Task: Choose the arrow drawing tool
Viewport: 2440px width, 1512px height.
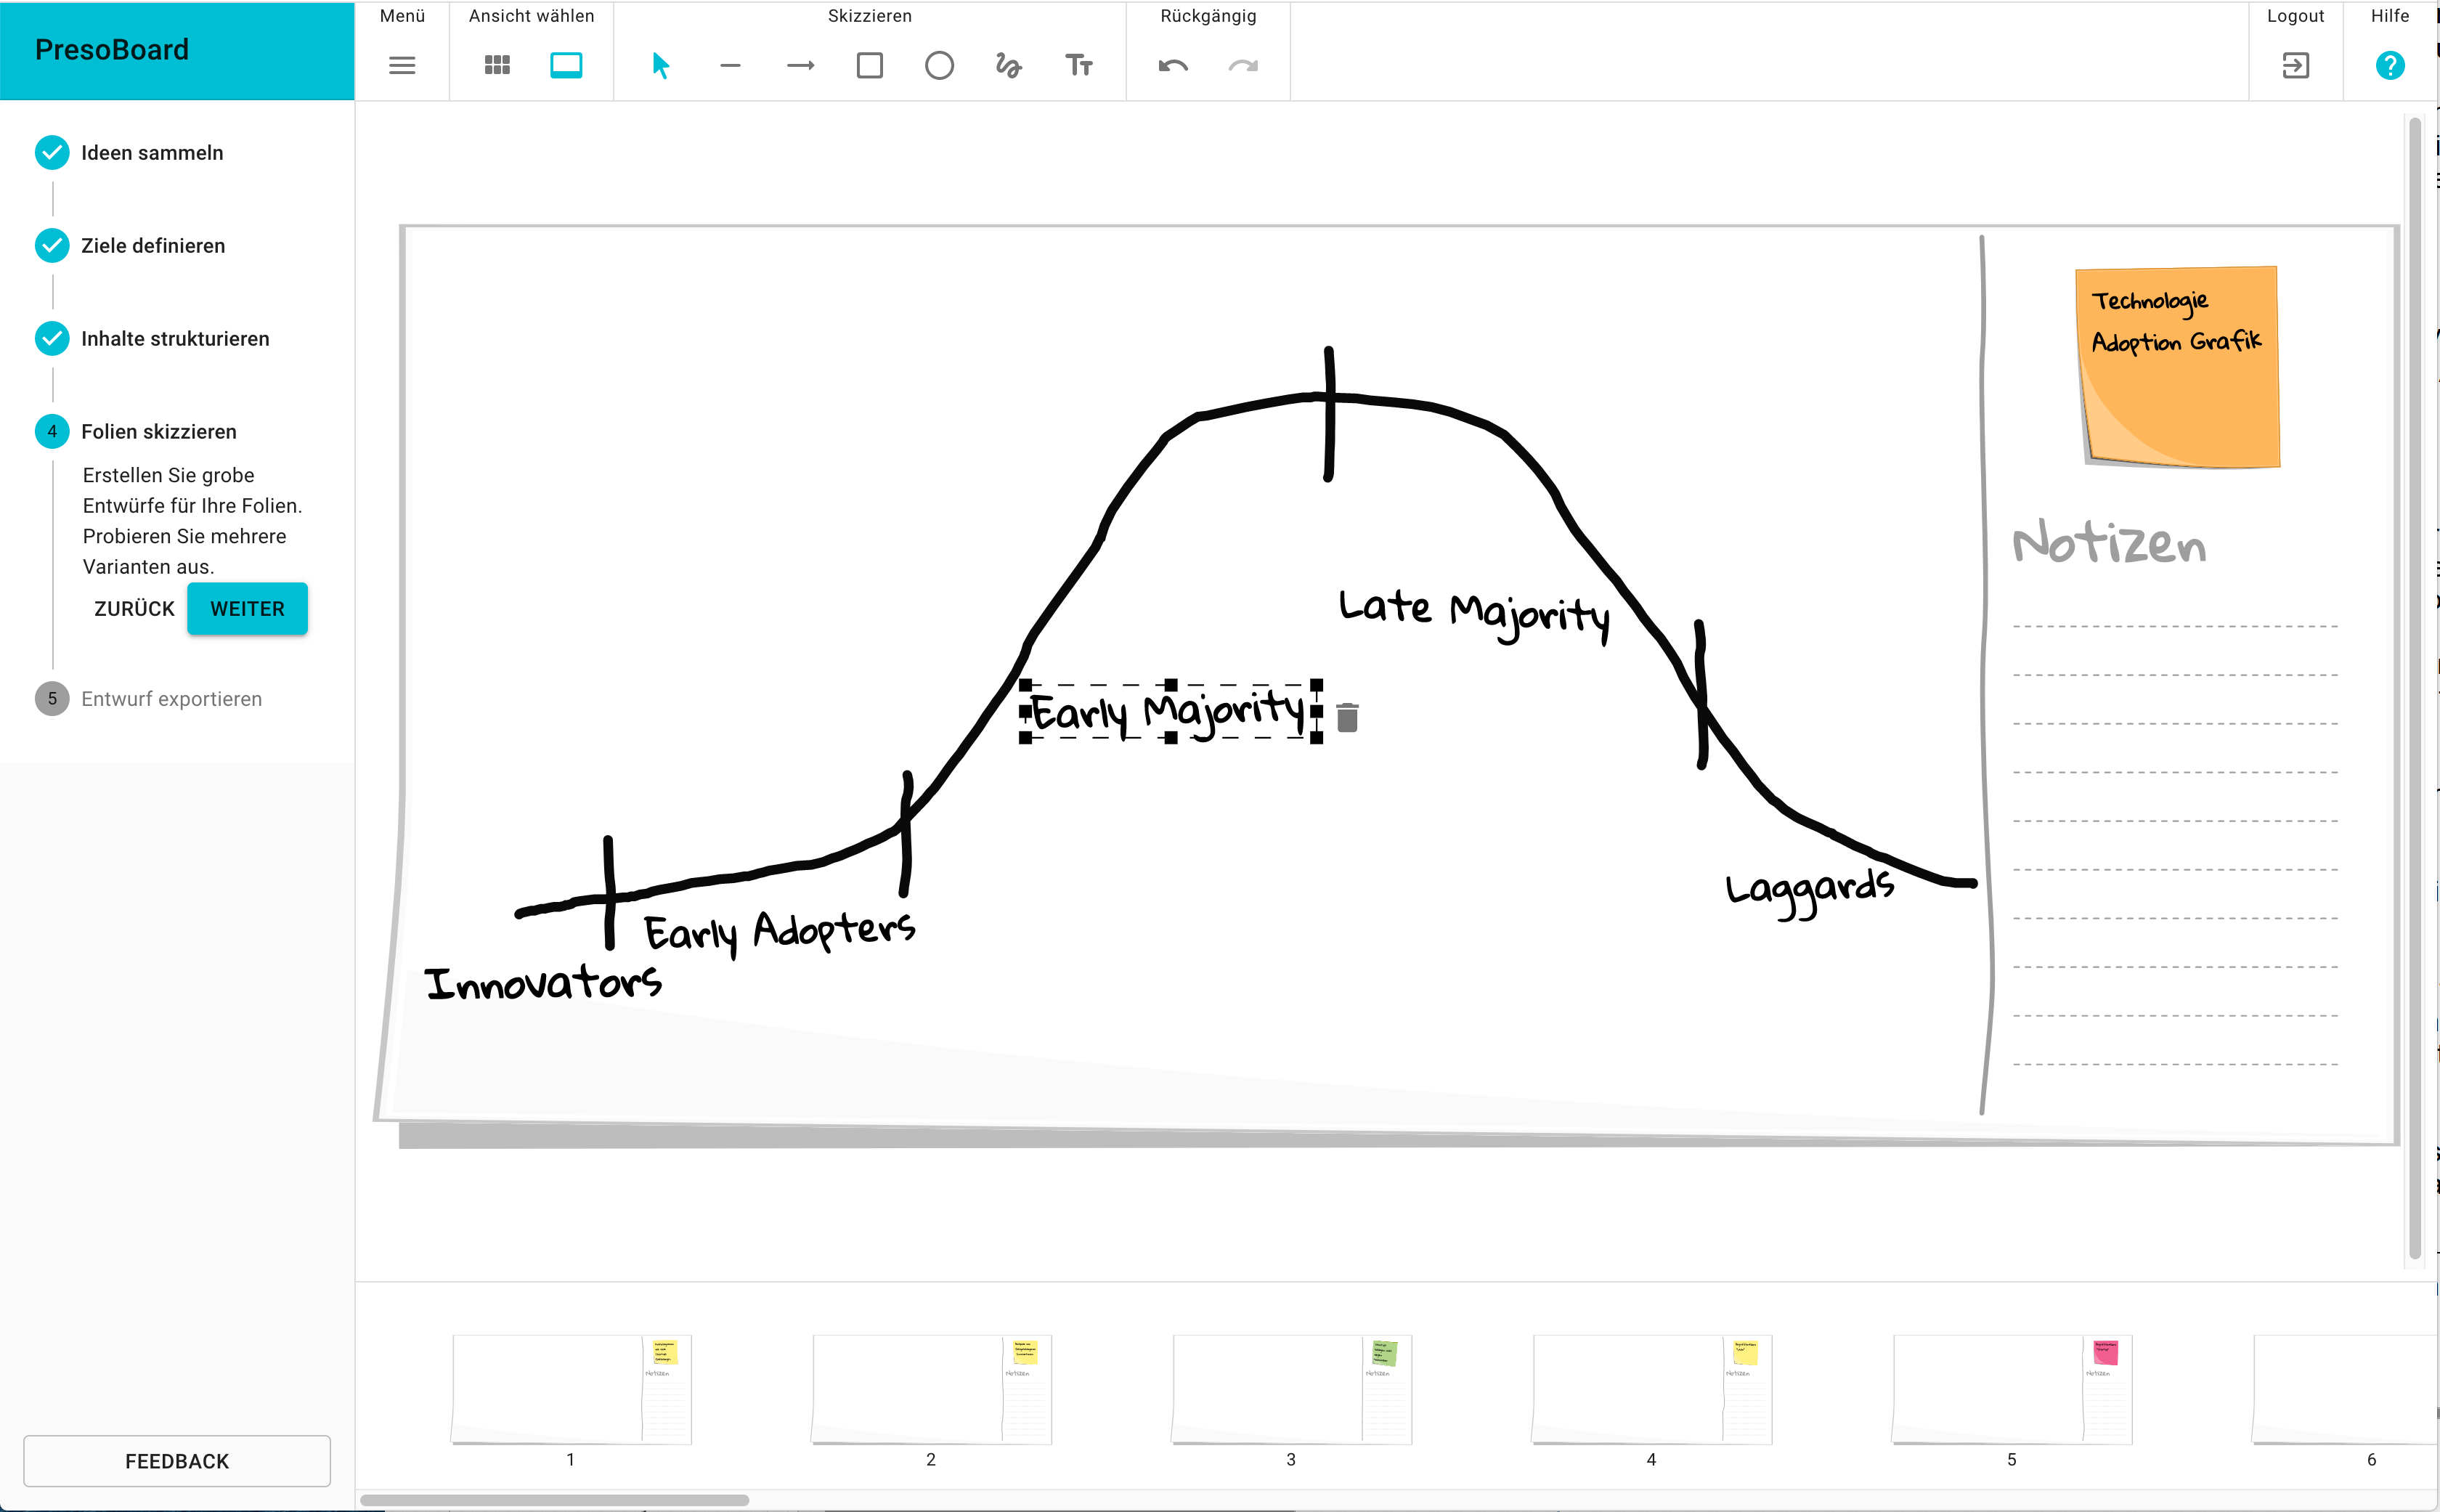Action: coord(800,66)
